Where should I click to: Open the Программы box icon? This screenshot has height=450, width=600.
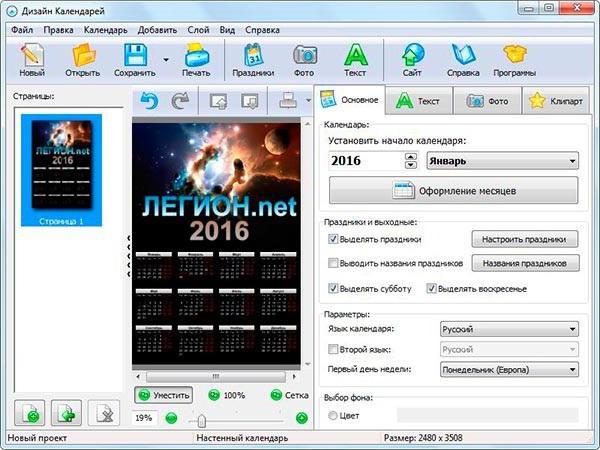514,60
